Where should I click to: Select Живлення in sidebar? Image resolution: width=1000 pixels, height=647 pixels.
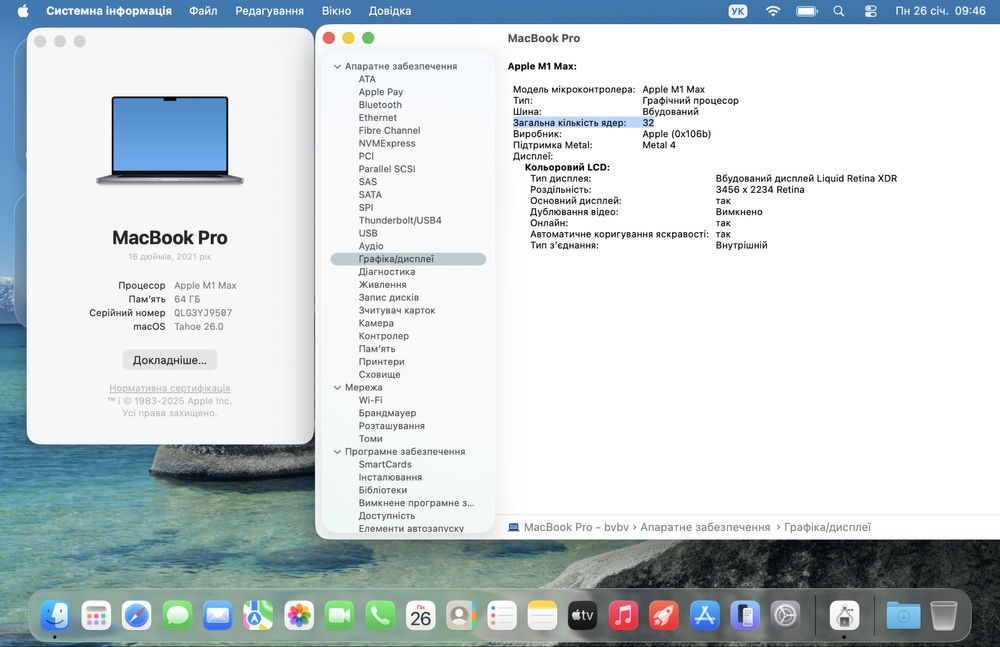pyautogui.click(x=383, y=285)
